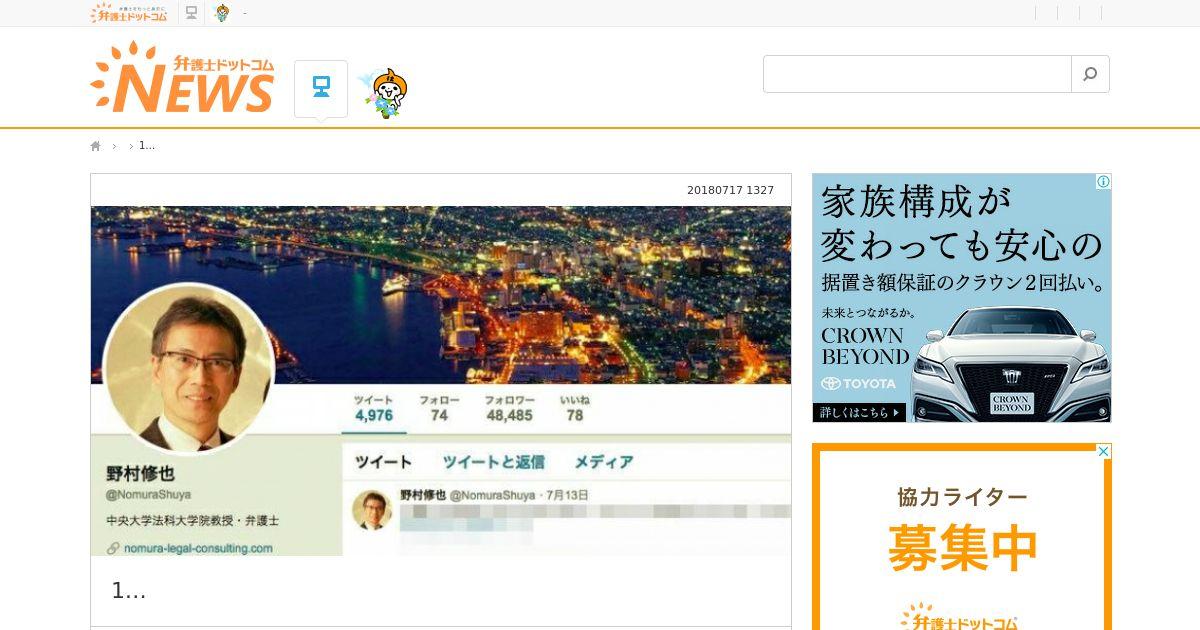Click small tweet avatar beside 7月13日 tweet
This screenshot has height=630, width=1200.
point(372,511)
